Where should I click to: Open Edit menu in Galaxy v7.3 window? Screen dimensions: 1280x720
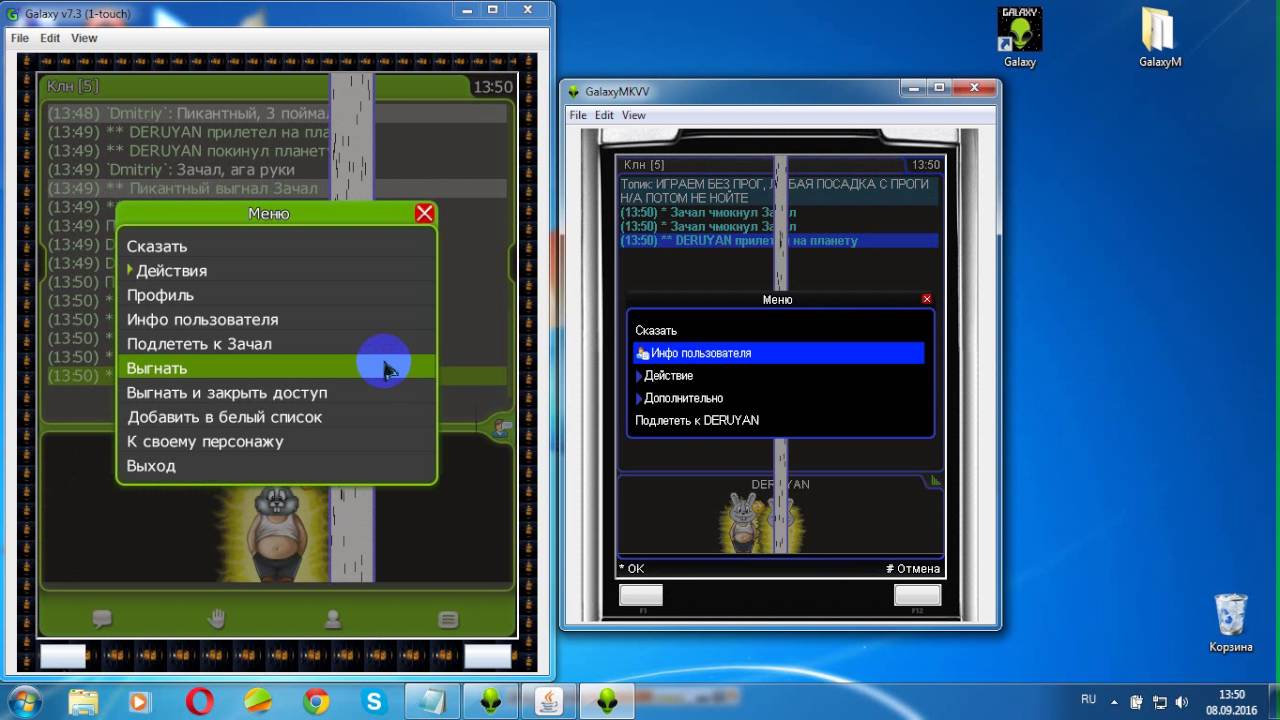(50, 38)
